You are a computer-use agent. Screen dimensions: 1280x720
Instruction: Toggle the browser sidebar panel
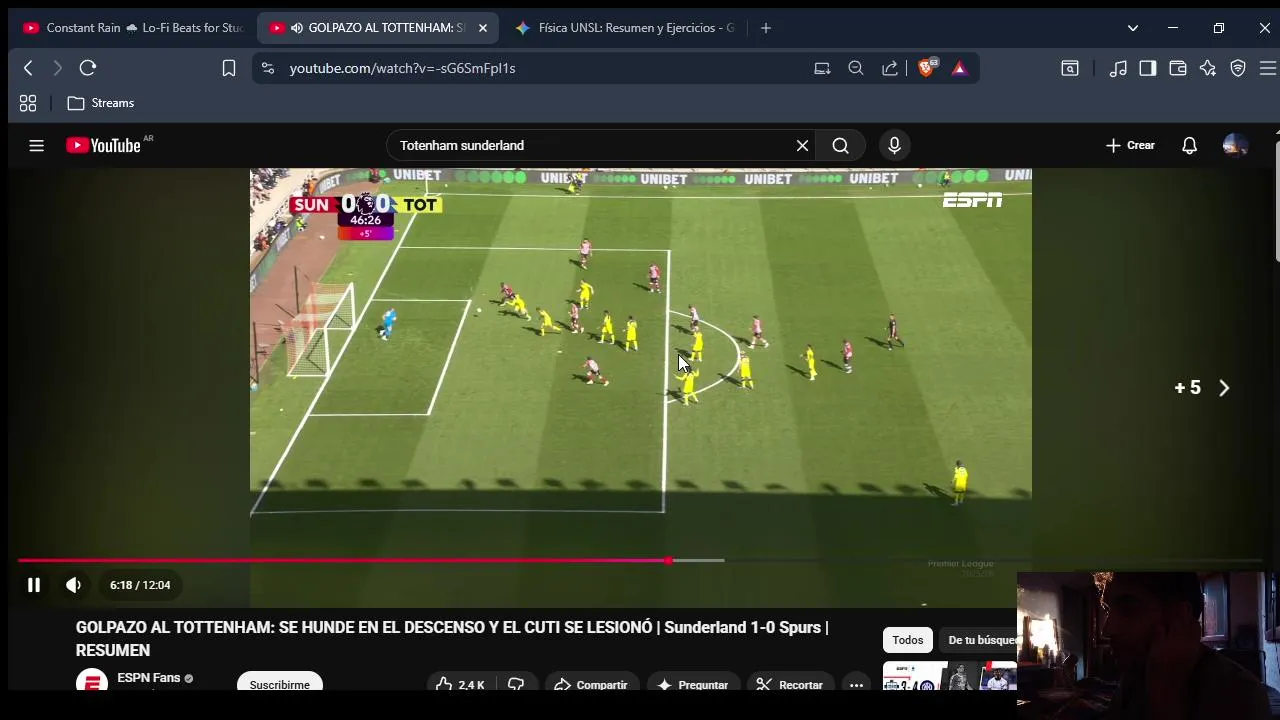tap(1148, 68)
